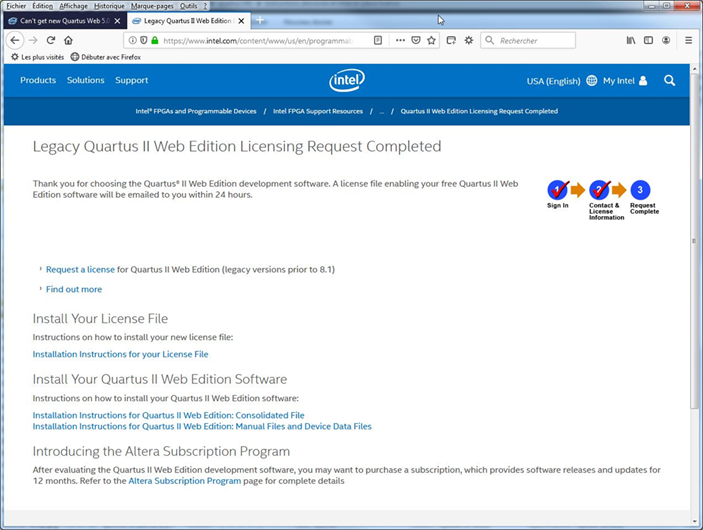Expand the Products menu in Intel header
The height and width of the screenshot is (530, 703).
pyautogui.click(x=38, y=80)
